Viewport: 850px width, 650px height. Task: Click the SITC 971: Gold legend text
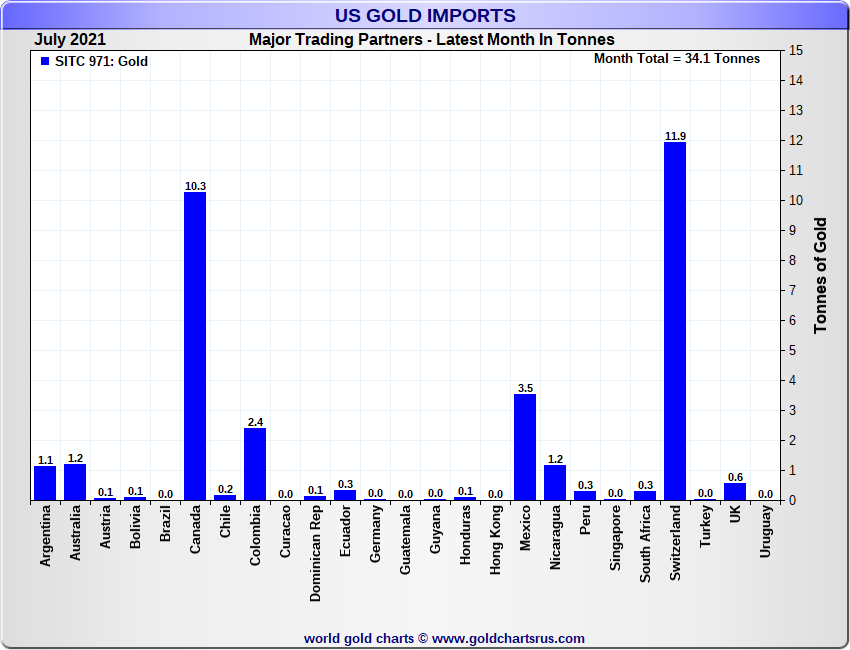(101, 62)
